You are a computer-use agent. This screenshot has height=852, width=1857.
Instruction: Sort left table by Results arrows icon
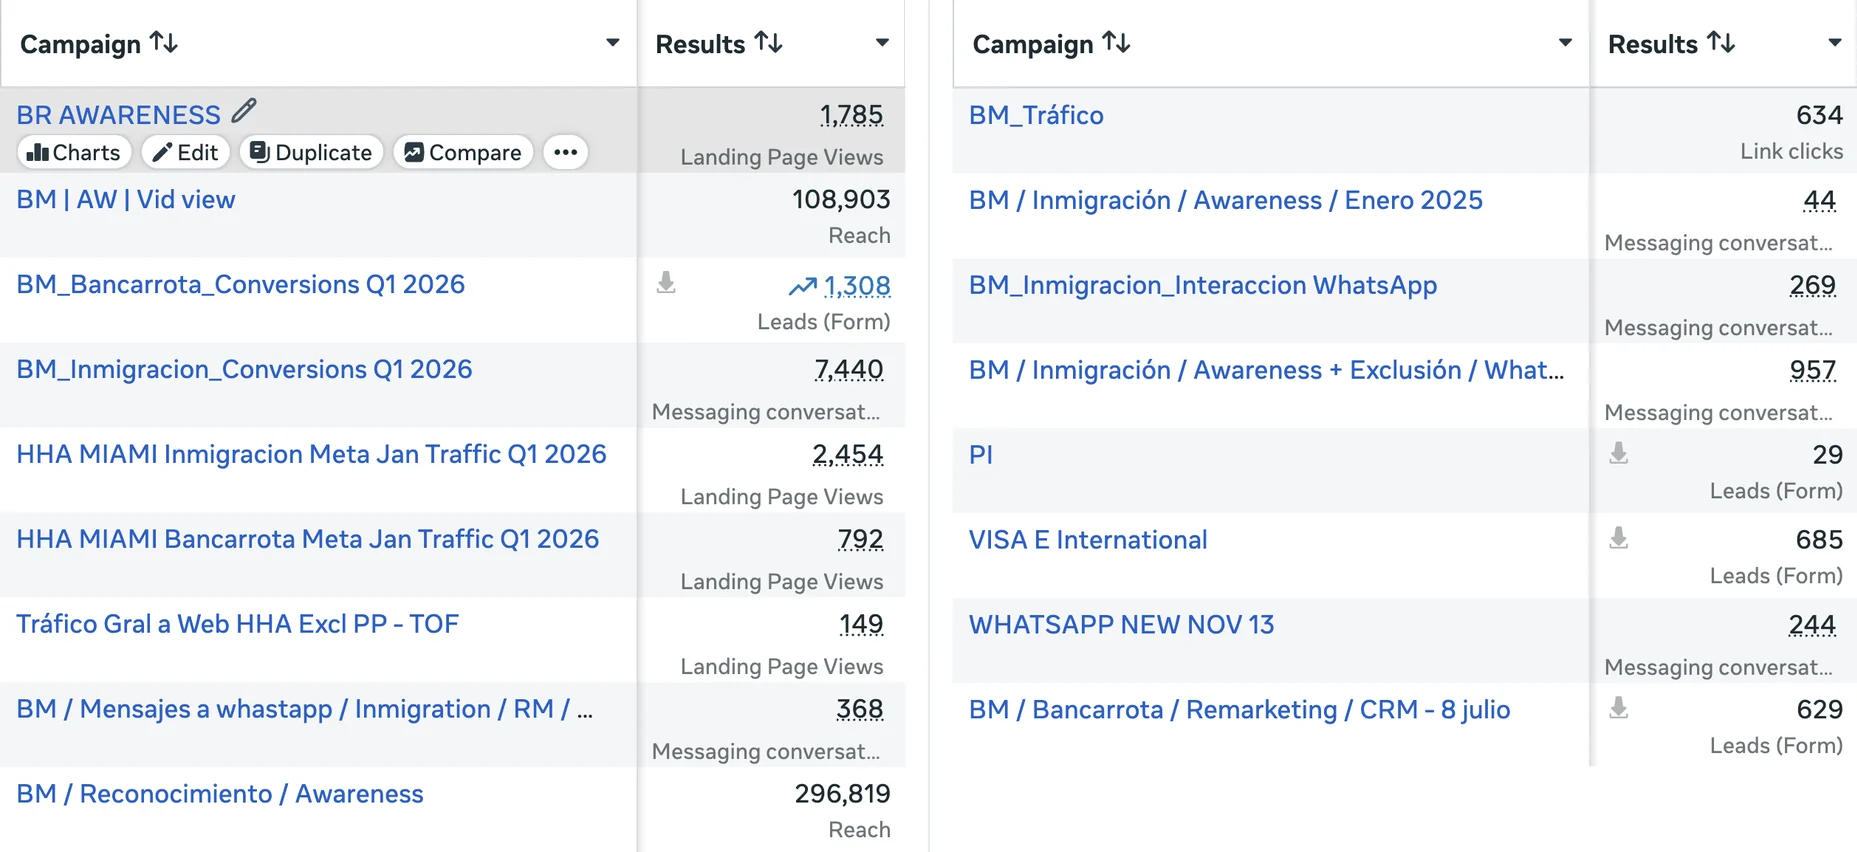pyautogui.click(x=768, y=43)
